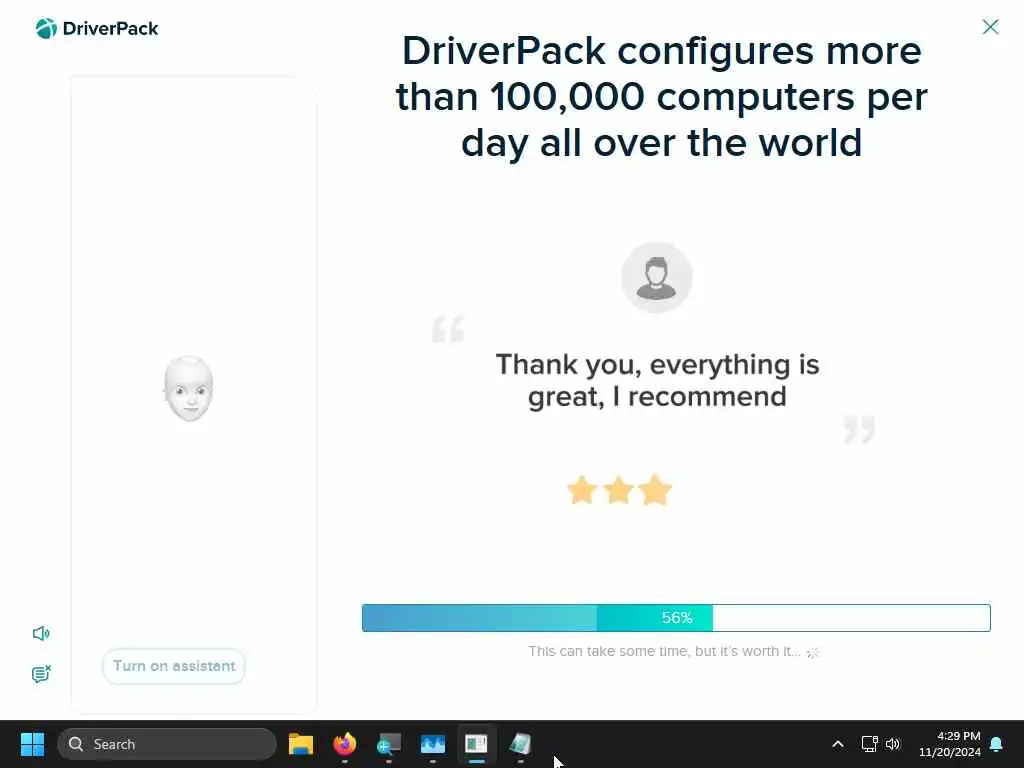The width and height of the screenshot is (1024, 768).
Task: Click the first gold rating star
Action: coord(582,490)
